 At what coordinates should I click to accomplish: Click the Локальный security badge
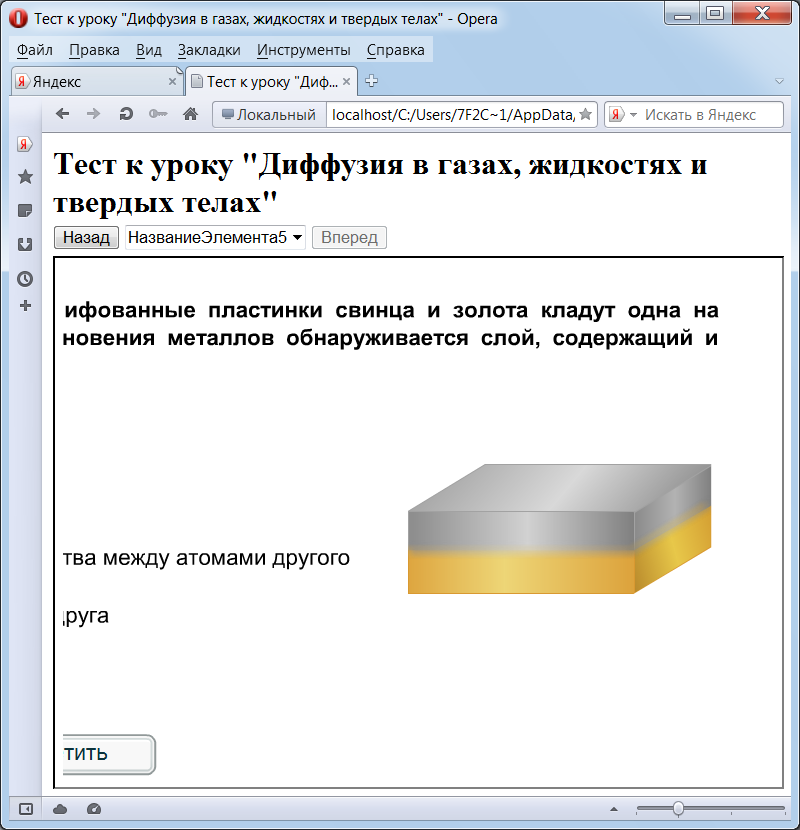click(269, 114)
